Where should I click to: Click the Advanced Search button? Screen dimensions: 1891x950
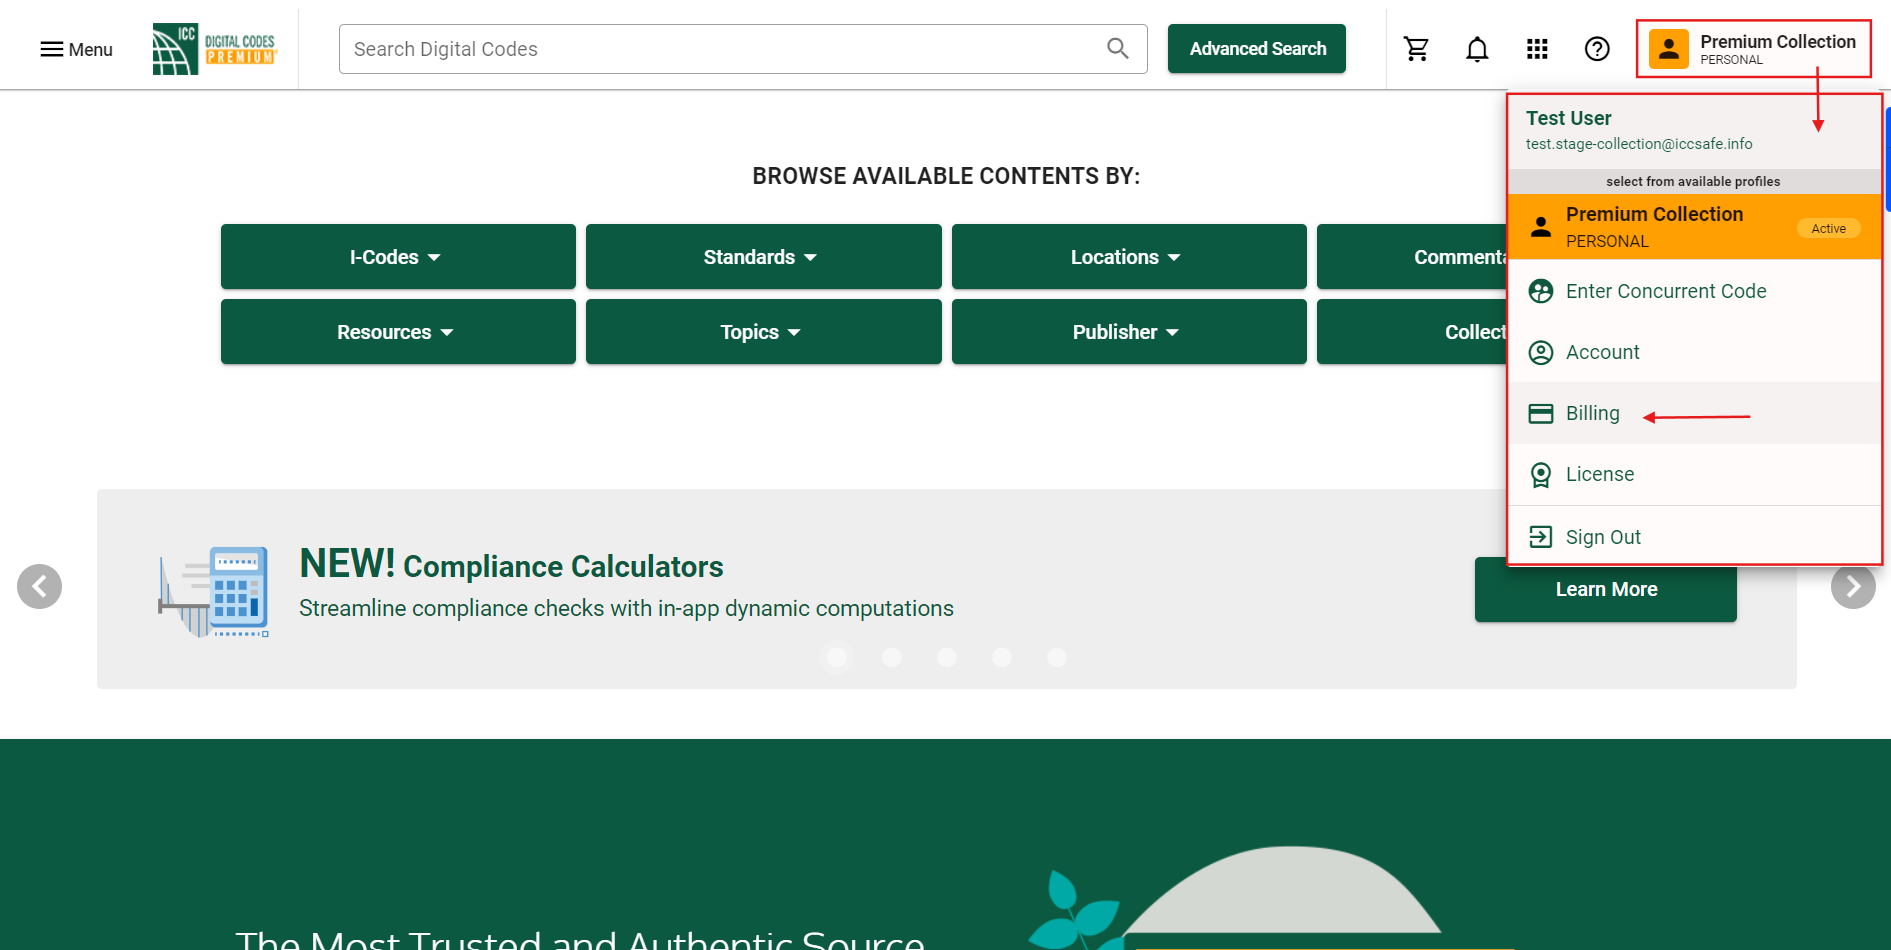[x=1257, y=49]
